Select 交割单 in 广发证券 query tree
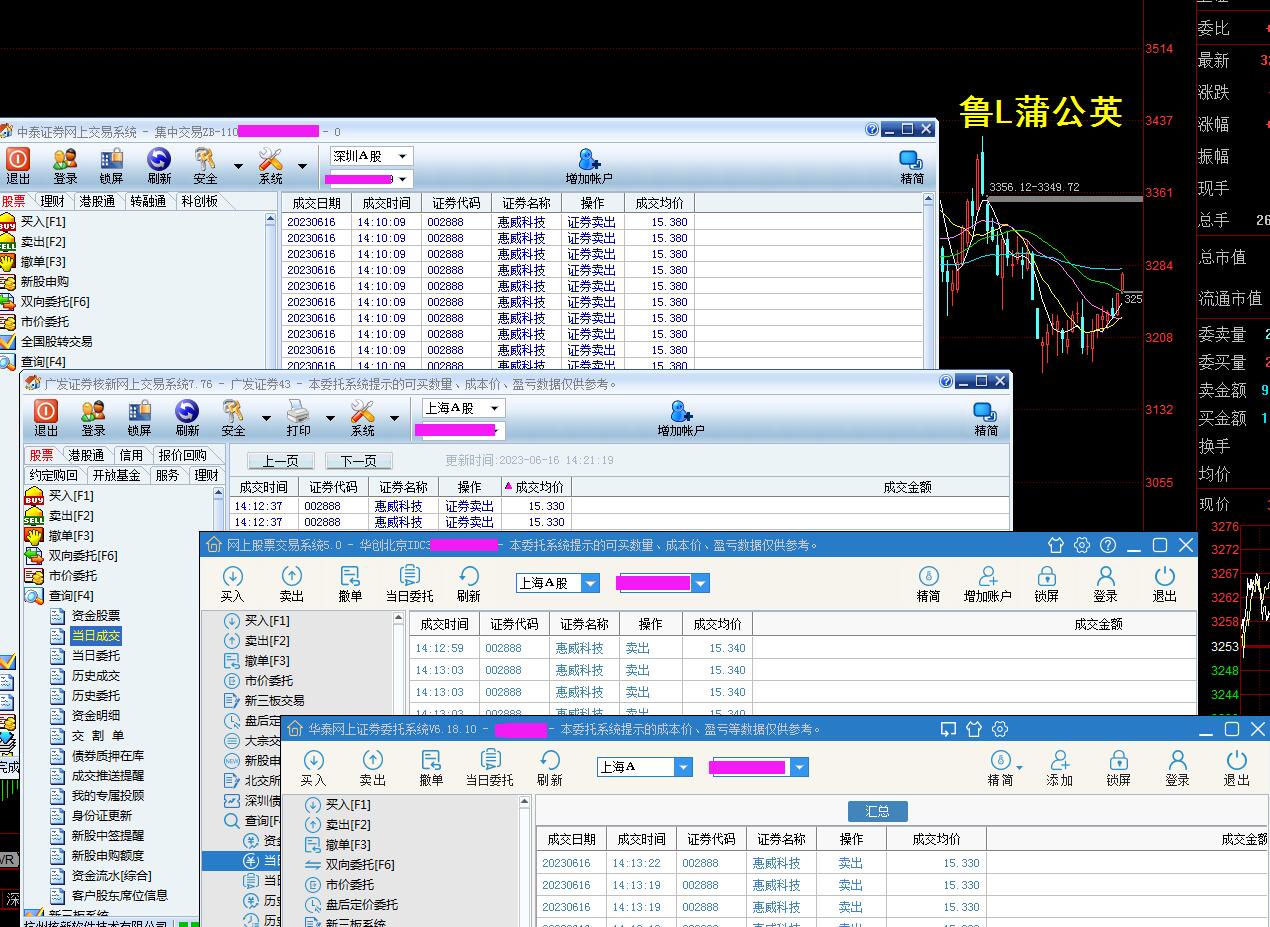The width and height of the screenshot is (1270, 927). click(98, 735)
